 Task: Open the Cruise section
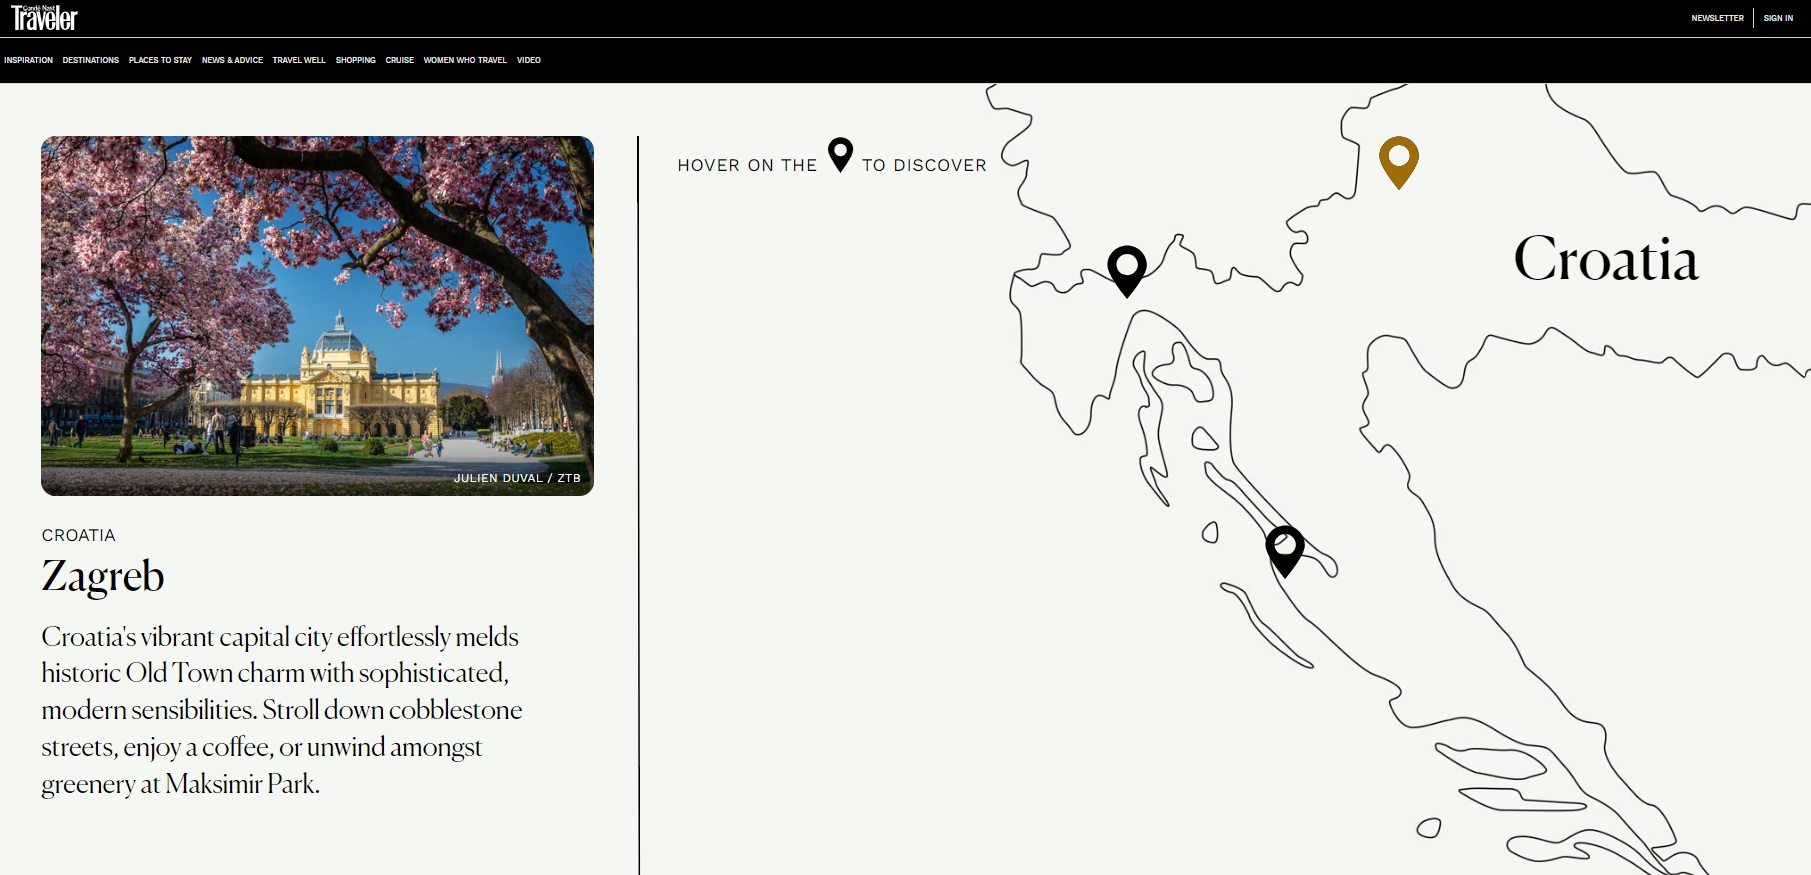coord(399,60)
